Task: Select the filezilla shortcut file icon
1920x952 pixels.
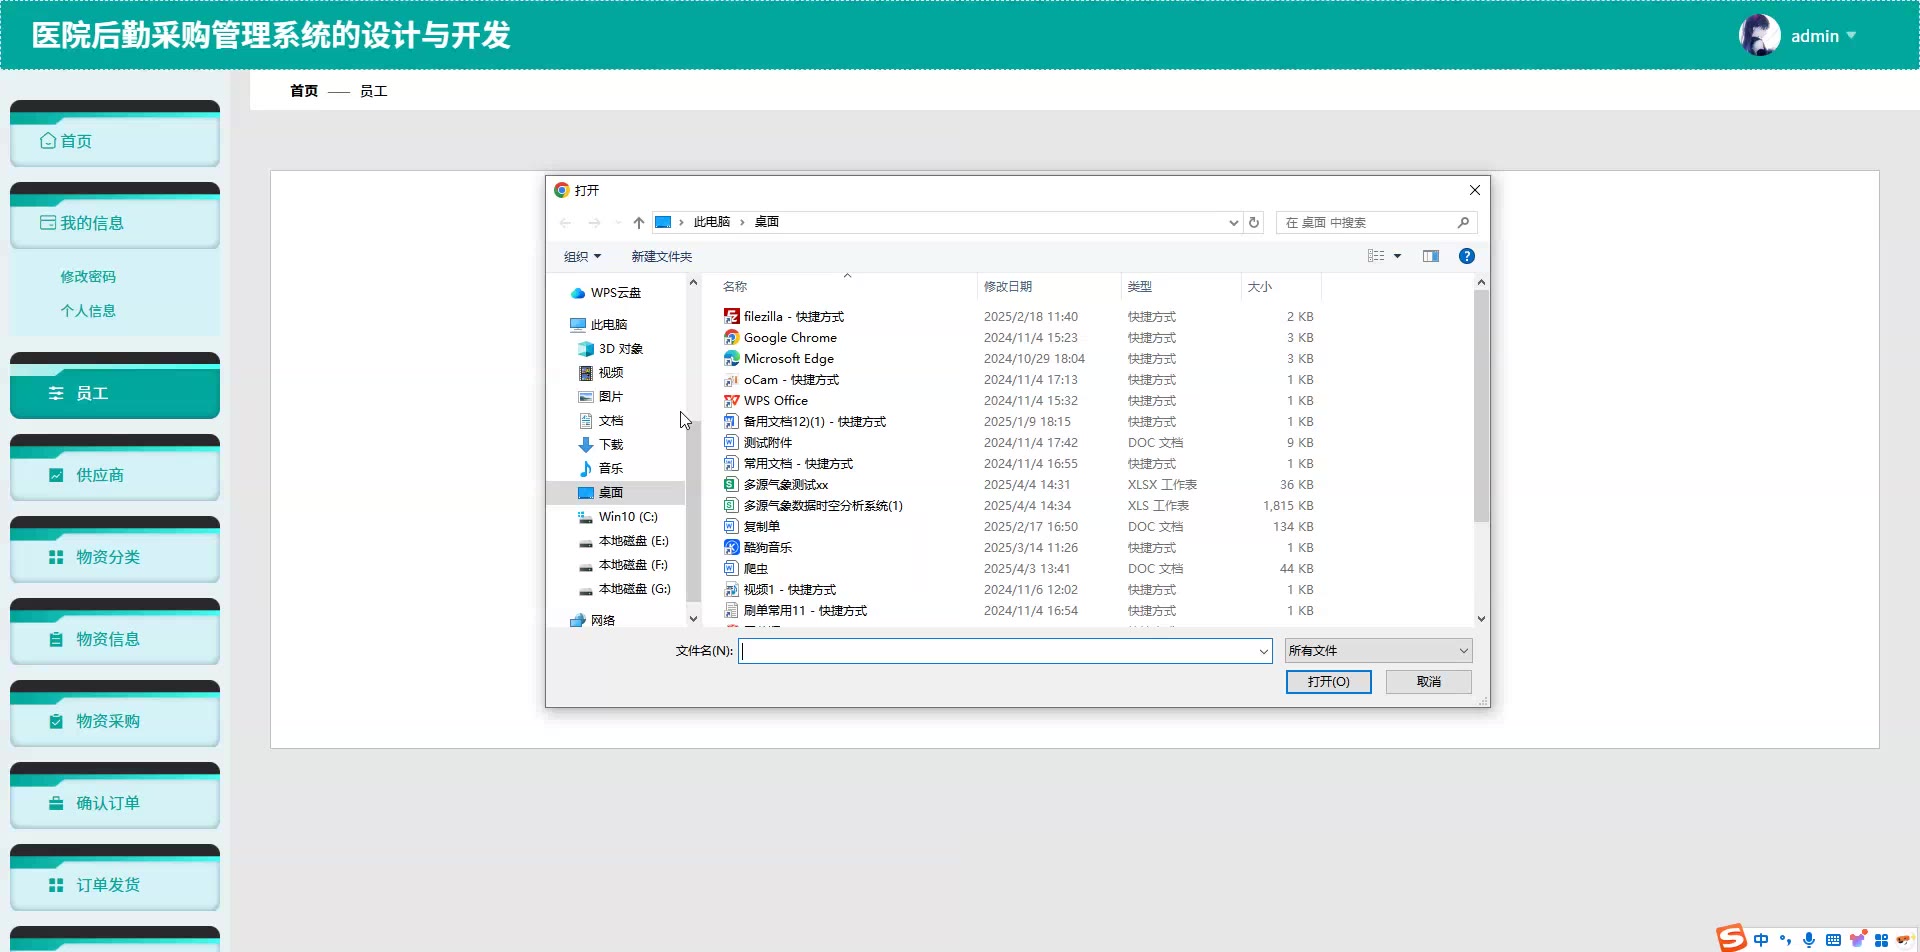Action: click(x=731, y=317)
